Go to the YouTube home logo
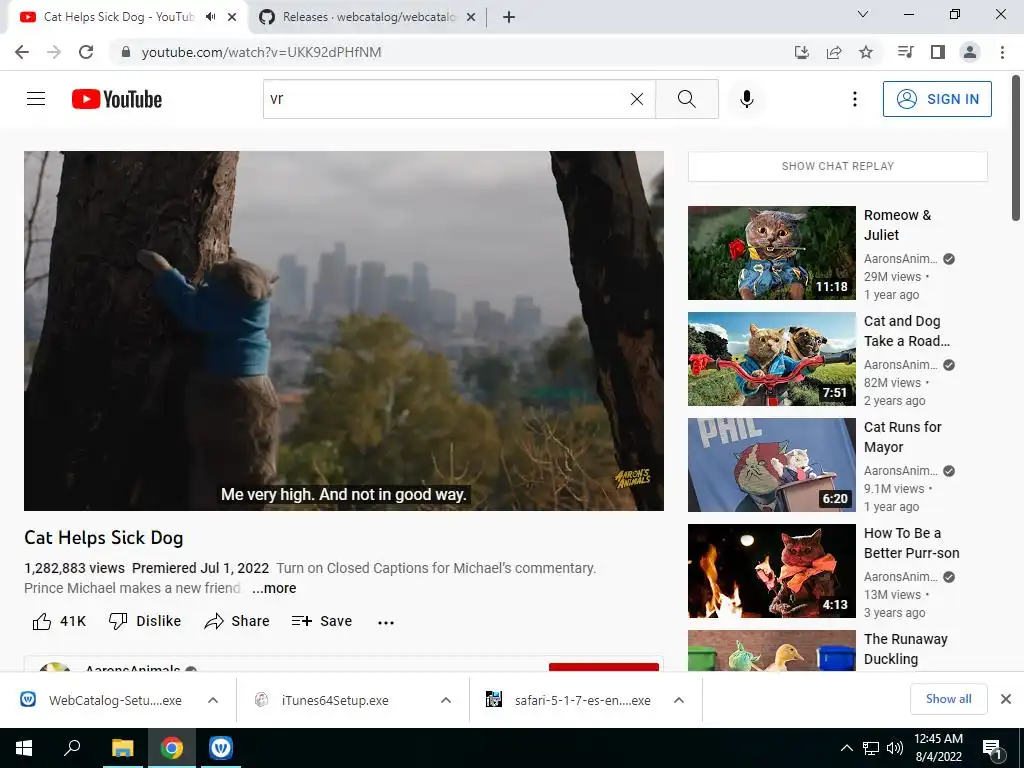The width and height of the screenshot is (1024, 768). pyautogui.click(x=117, y=99)
